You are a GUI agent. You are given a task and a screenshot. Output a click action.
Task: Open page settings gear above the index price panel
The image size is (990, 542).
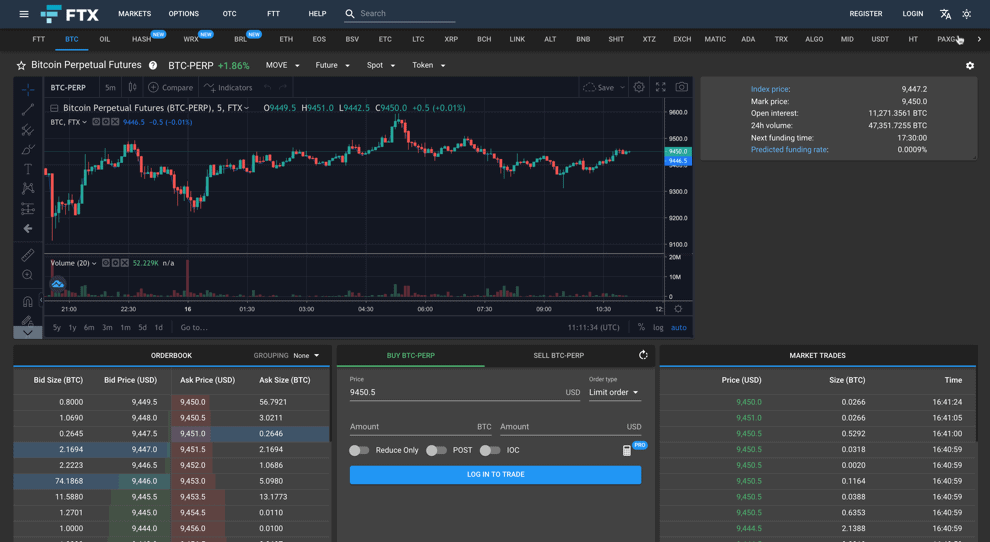(970, 66)
